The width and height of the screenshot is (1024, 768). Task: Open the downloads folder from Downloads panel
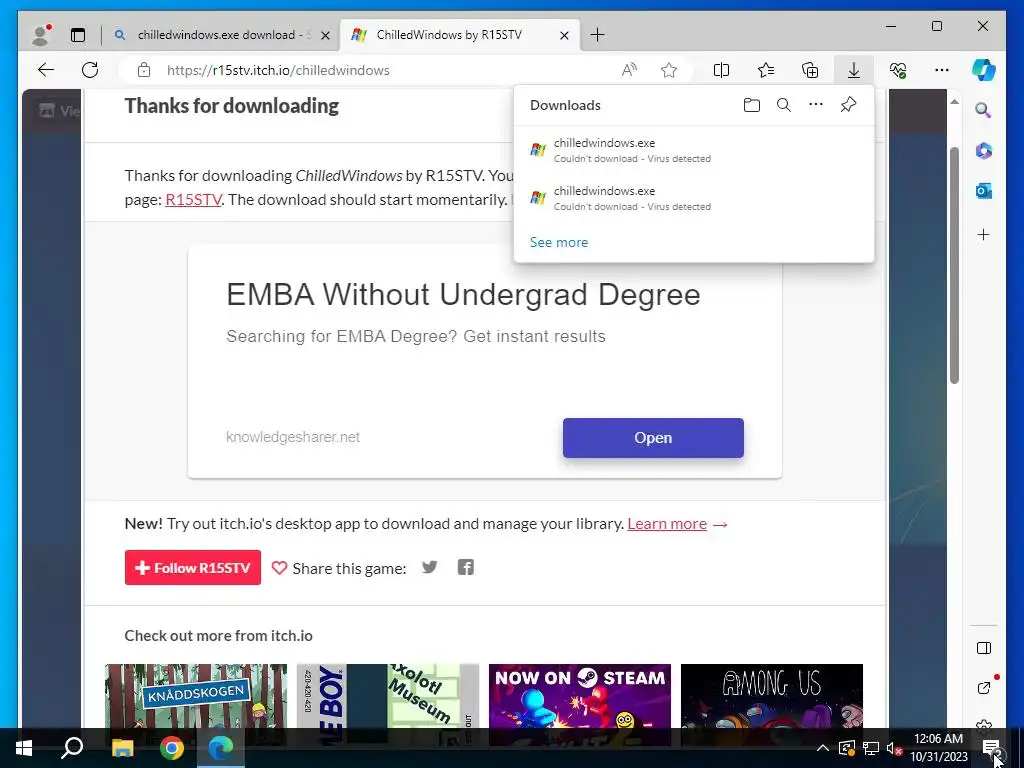[752, 105]
